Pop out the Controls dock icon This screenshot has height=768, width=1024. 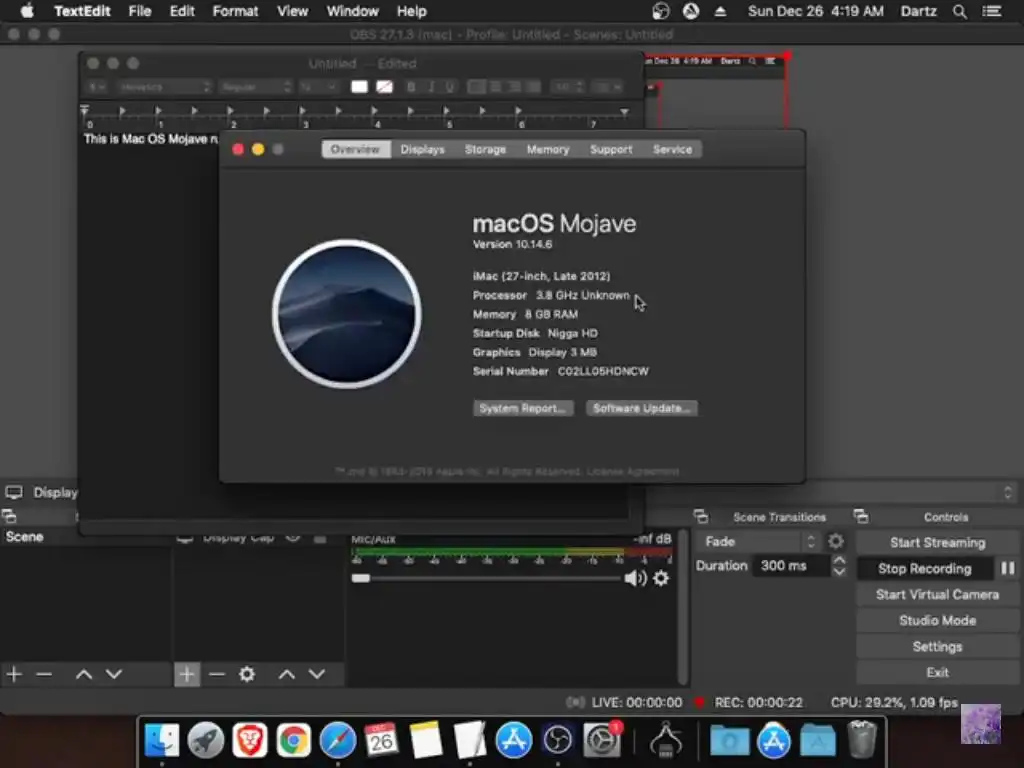coord(861,517)
